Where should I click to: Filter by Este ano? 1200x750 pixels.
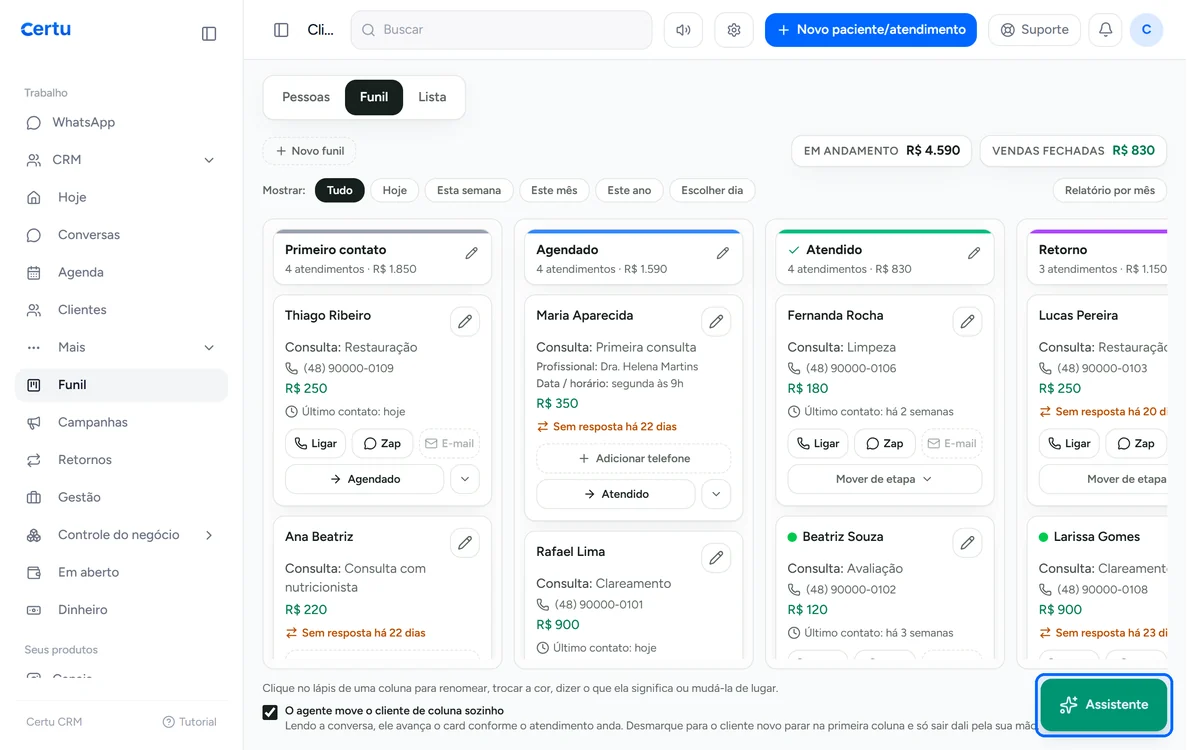click(x=629, y=190)
